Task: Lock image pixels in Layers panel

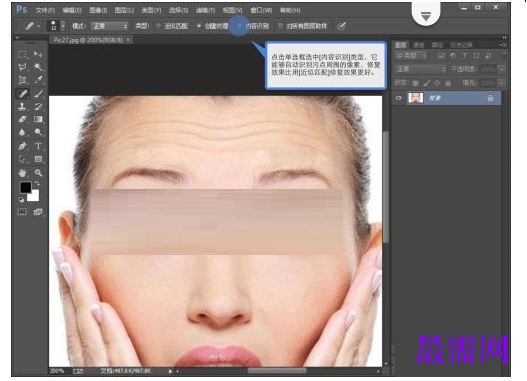Action: [427, 83]
